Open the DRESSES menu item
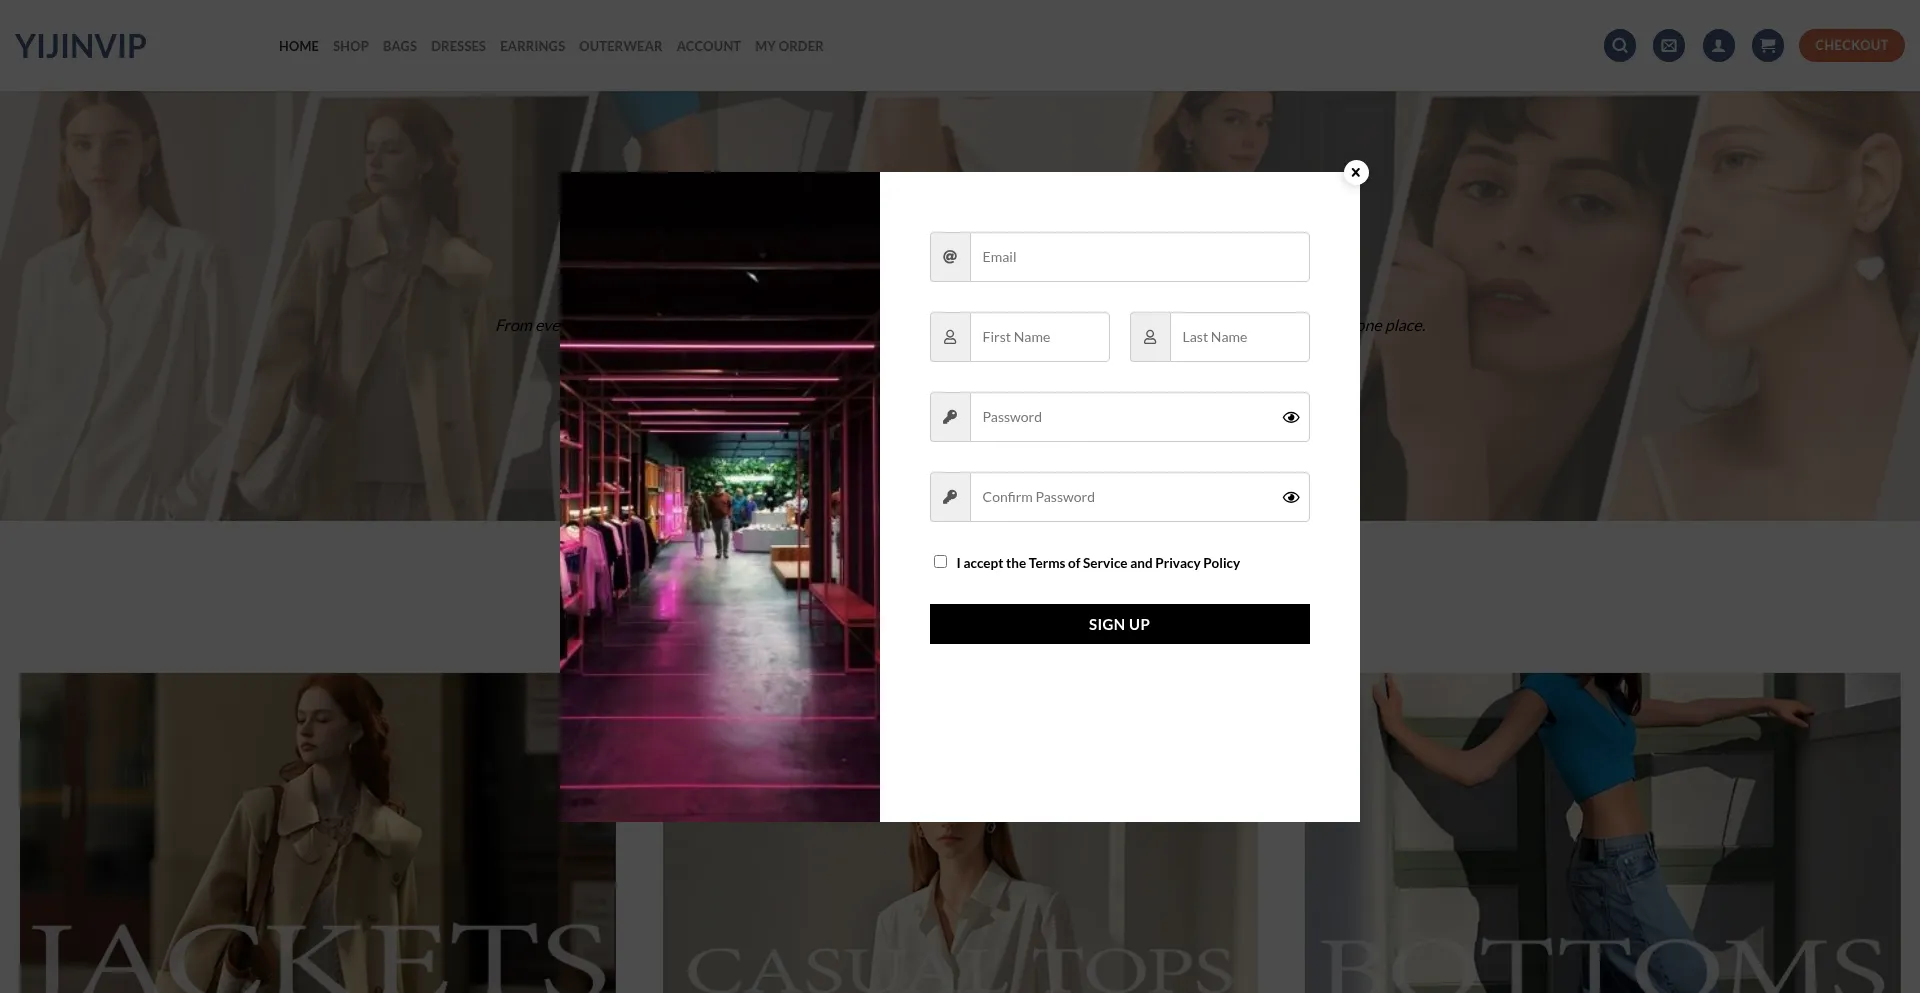 point(458,46)
